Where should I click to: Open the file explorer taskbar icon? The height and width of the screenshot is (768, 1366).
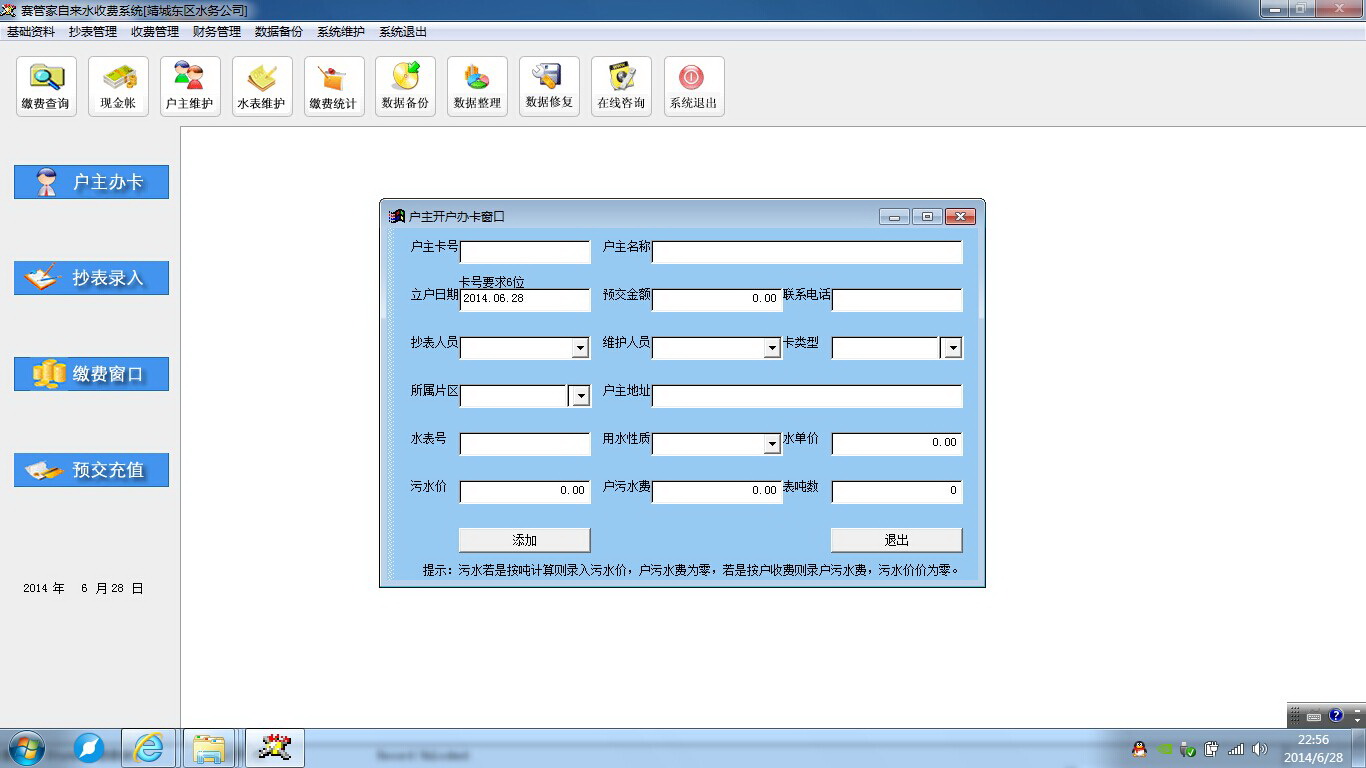(x=209, y=748)
